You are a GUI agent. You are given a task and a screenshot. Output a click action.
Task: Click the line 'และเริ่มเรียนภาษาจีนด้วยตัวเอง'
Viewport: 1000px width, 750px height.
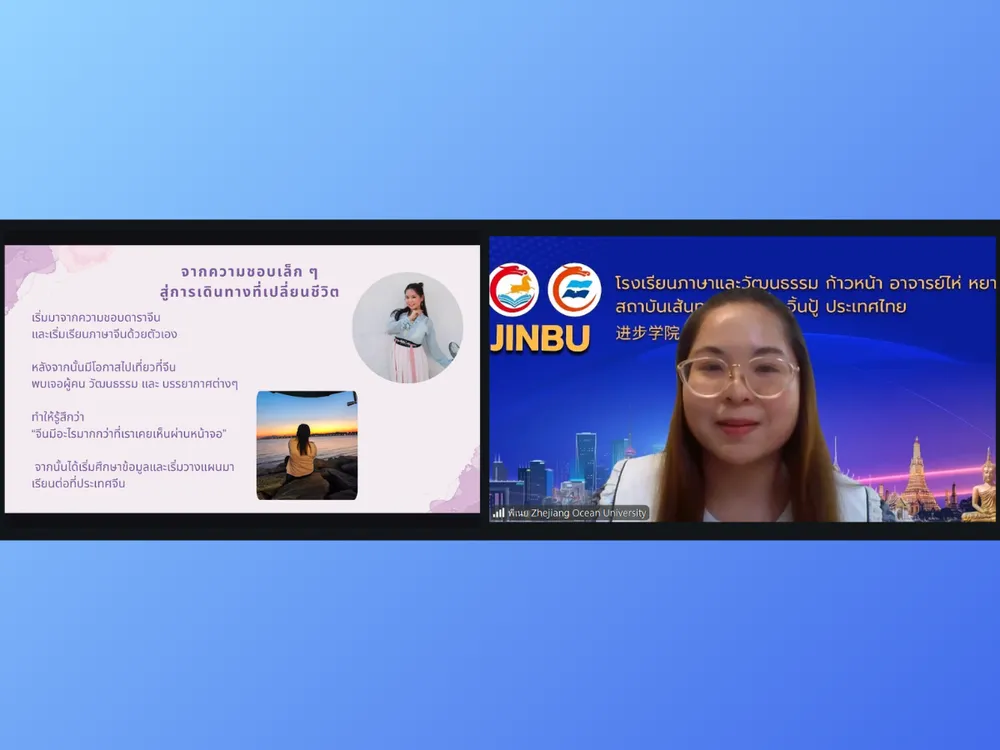[104, 334]
